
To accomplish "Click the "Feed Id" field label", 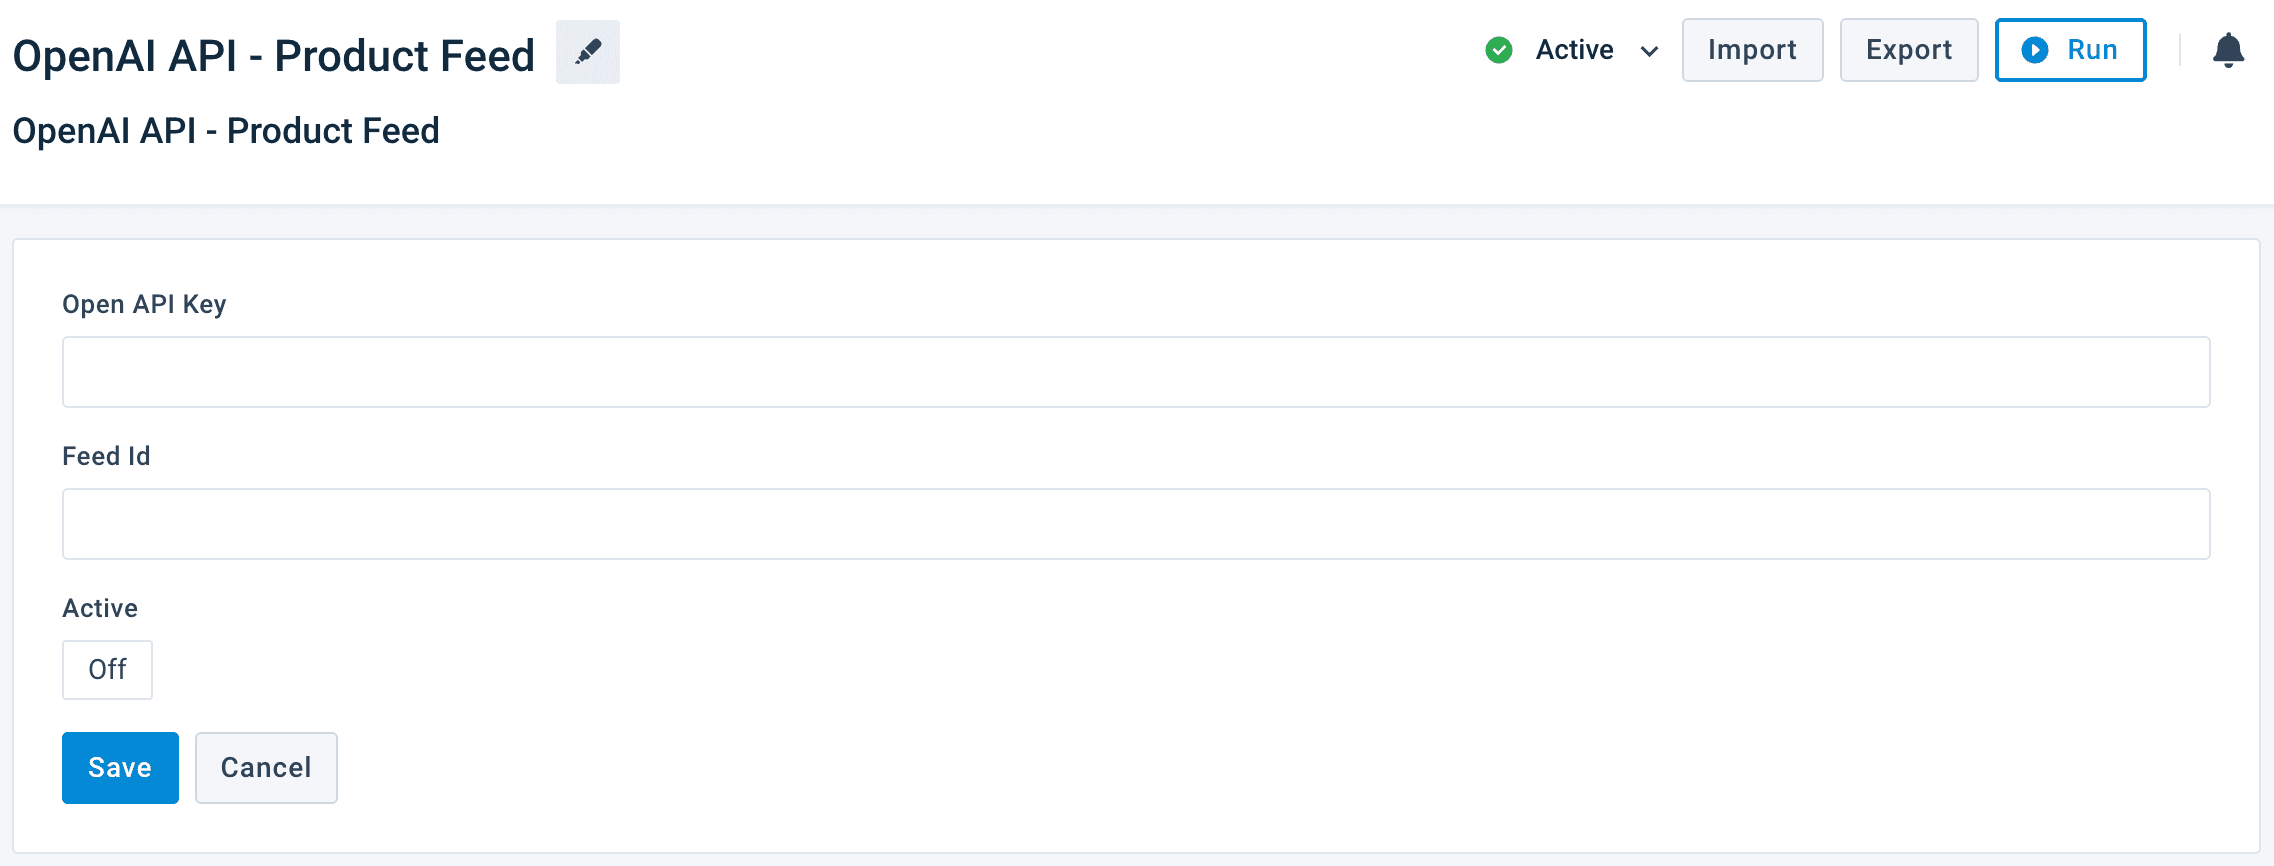I will click(106, 456).
